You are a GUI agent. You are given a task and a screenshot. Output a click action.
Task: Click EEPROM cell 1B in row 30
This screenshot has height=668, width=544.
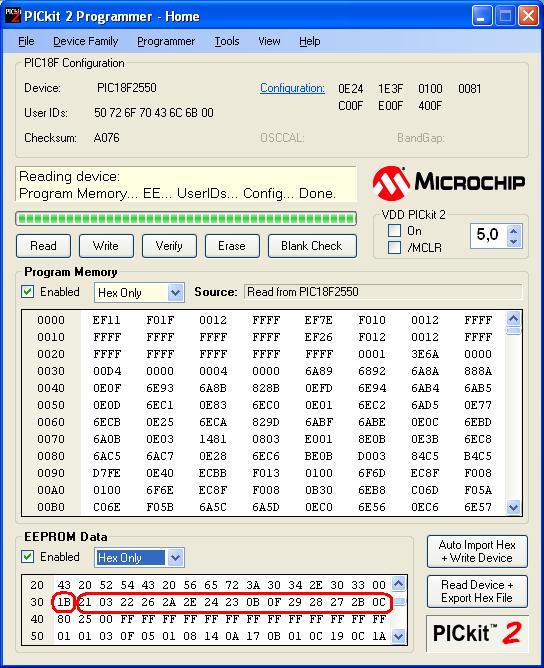tap(64, 602)
